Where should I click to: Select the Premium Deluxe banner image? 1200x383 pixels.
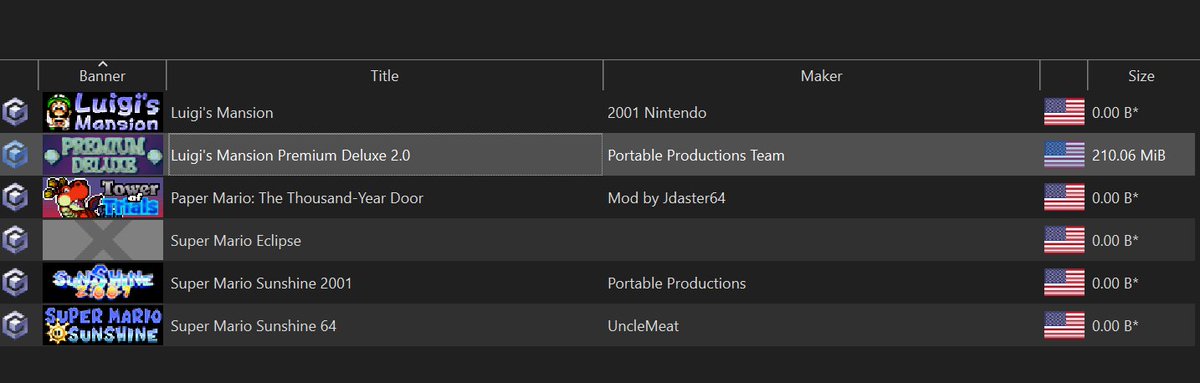(x=102, y=155)
